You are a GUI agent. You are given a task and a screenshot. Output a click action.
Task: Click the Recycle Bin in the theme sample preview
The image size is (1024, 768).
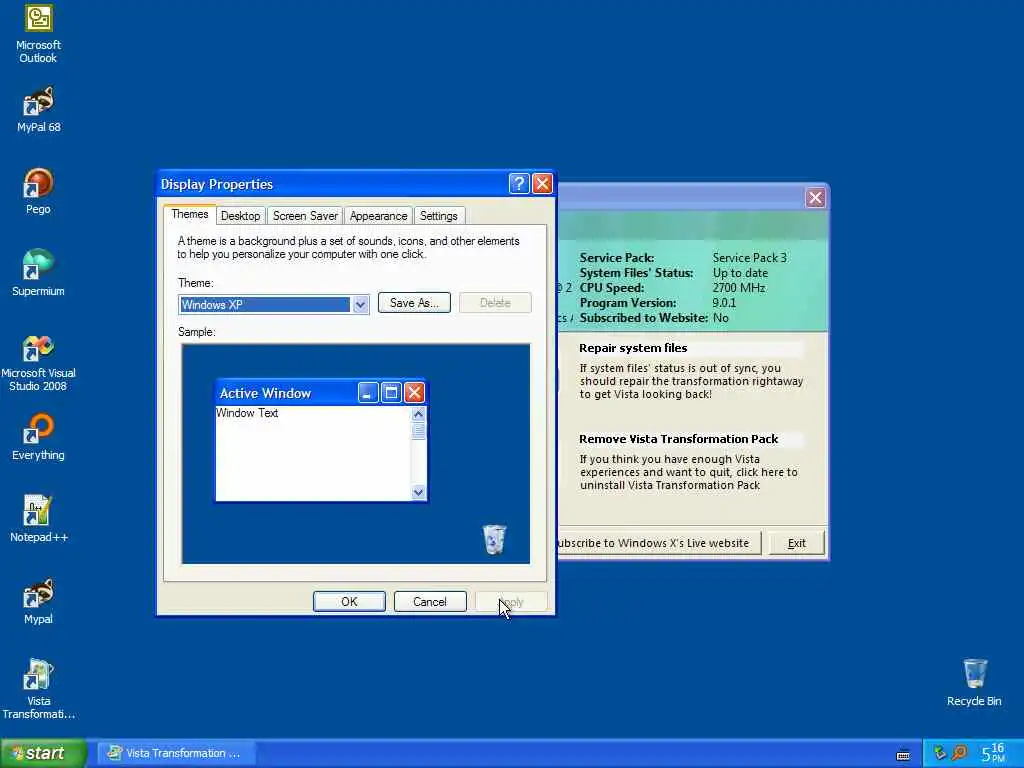[494, 539]
